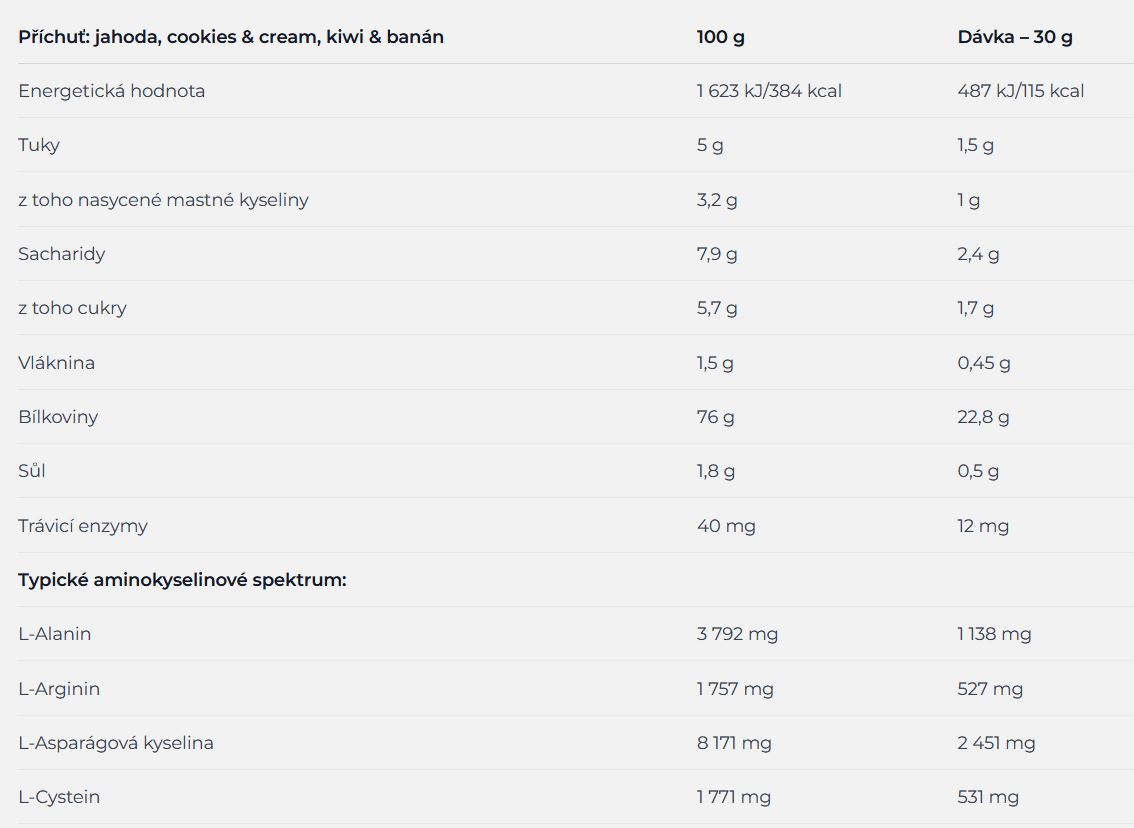The image size is (1134, 828).
Task: Click the z toho cukry row label
Action: (72, 309)
